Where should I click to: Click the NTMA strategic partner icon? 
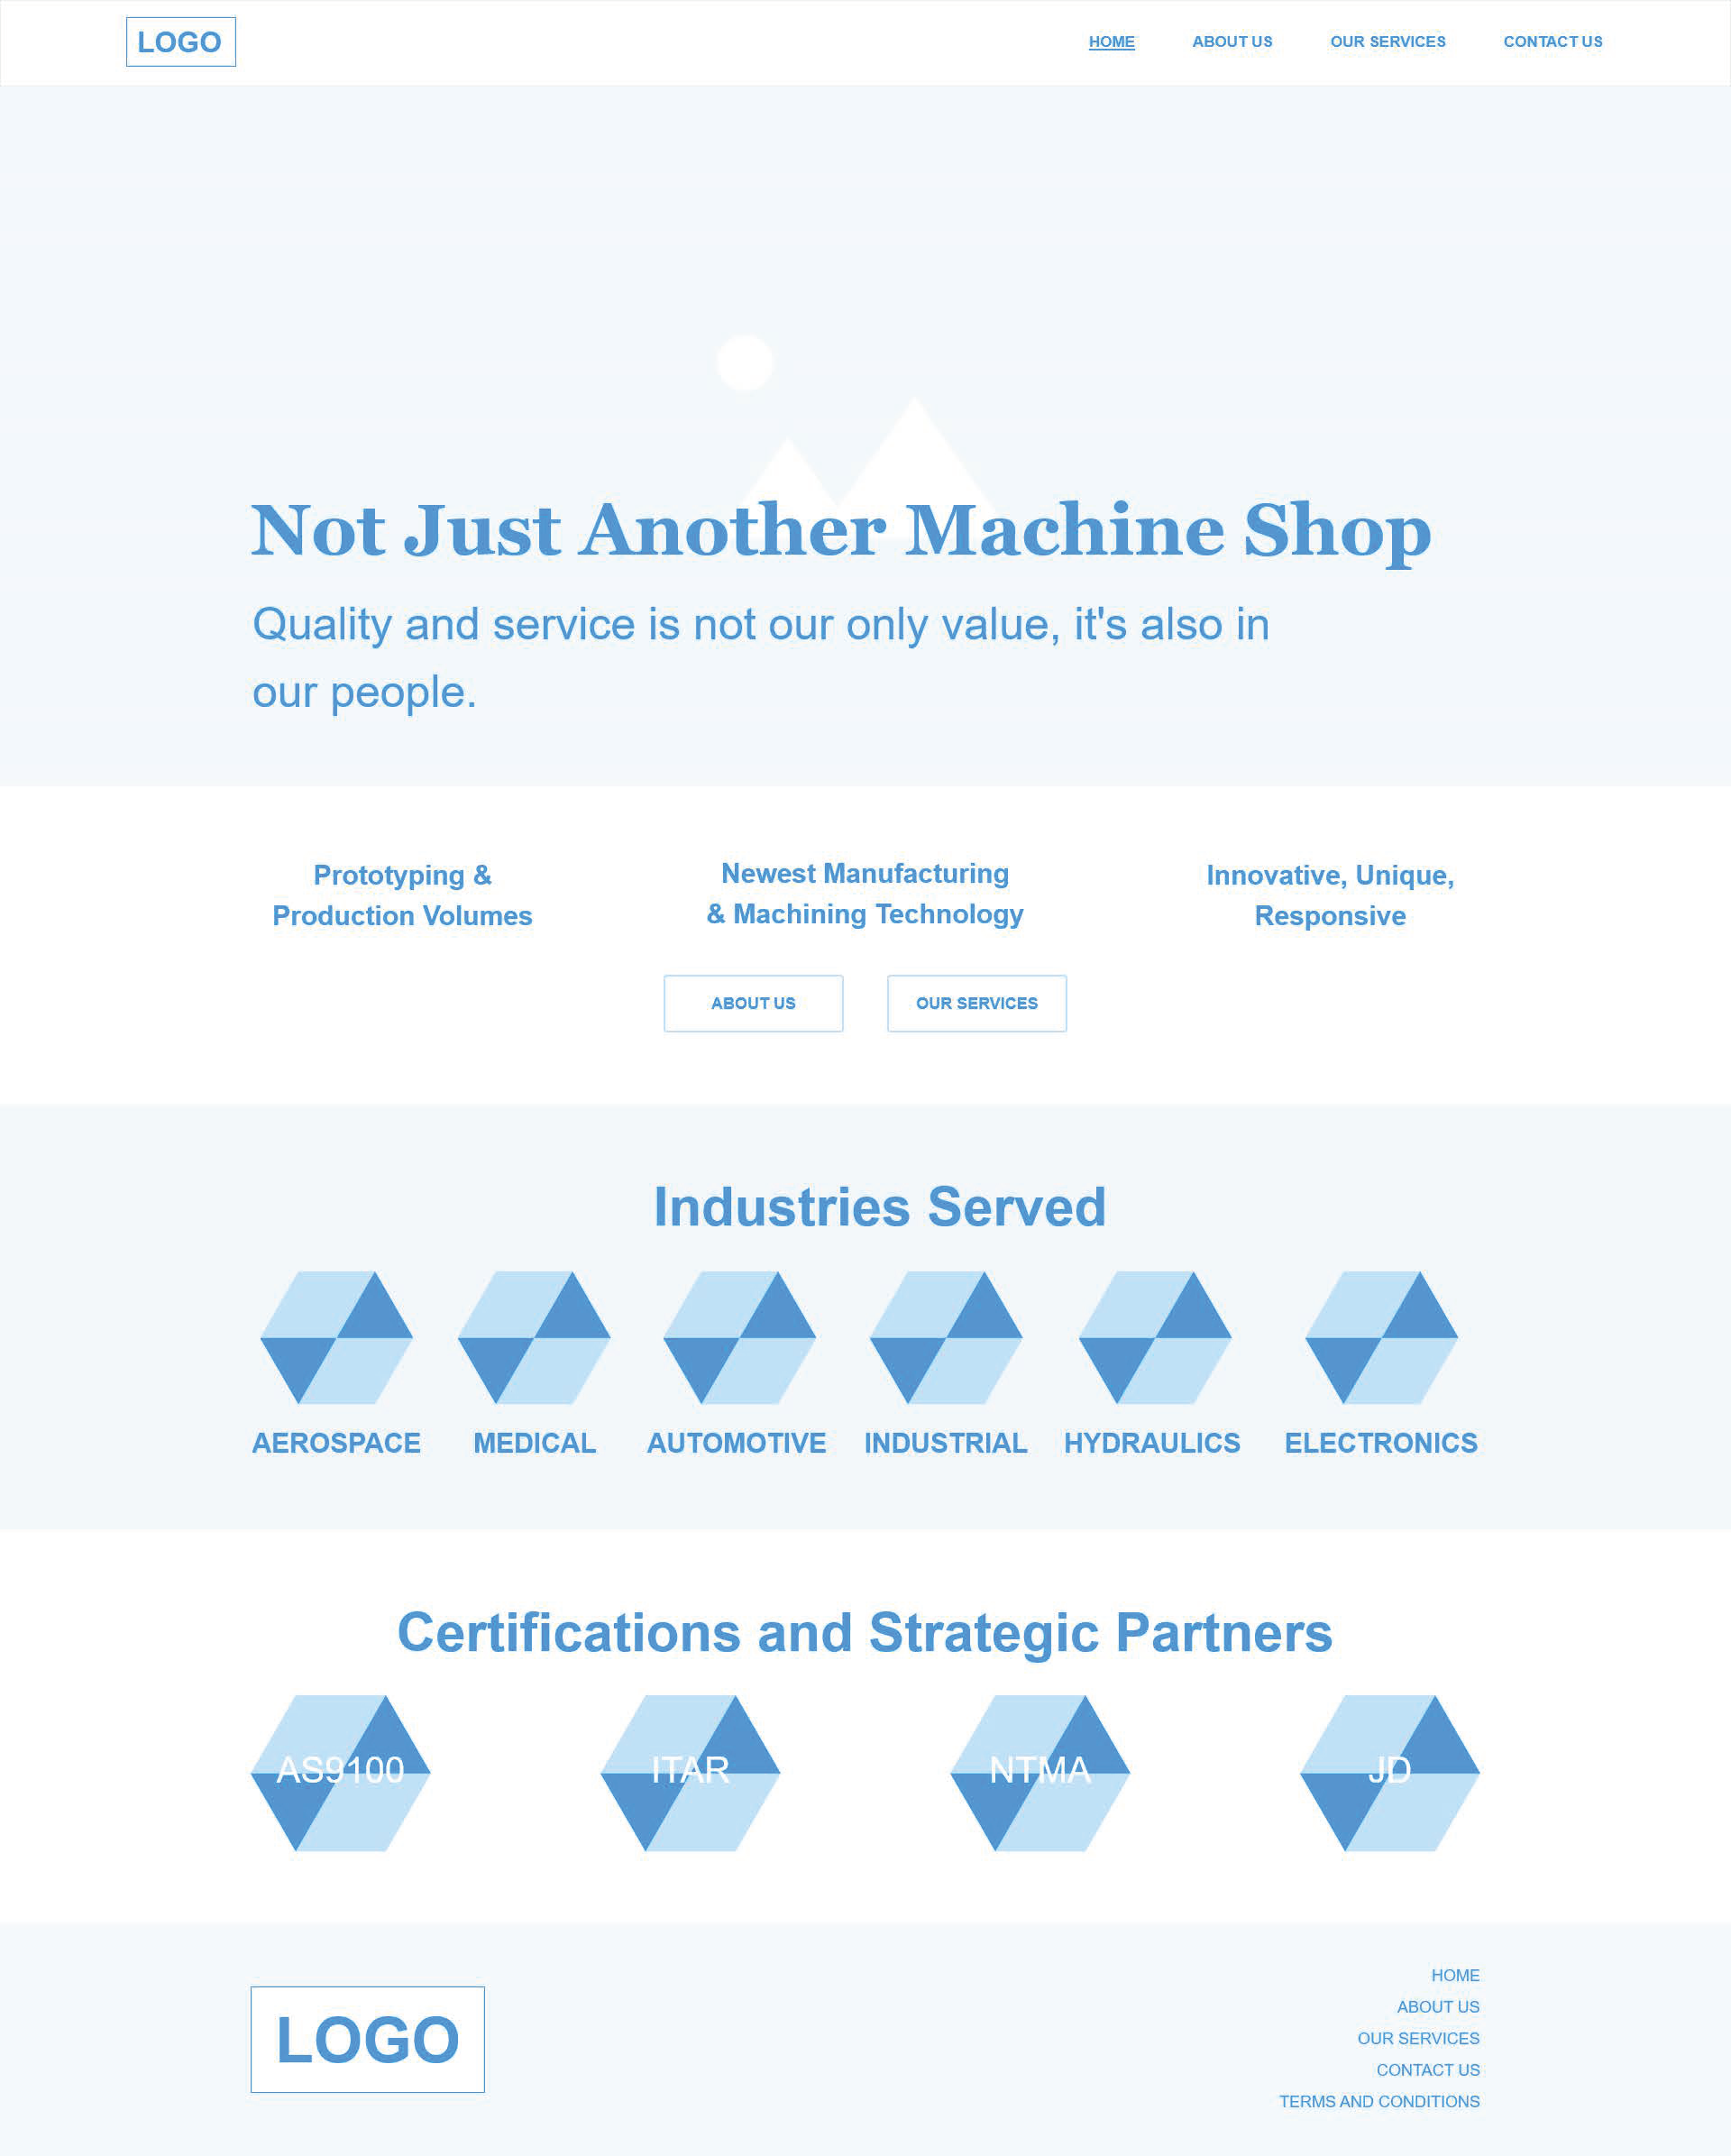click(1037, 1767)
